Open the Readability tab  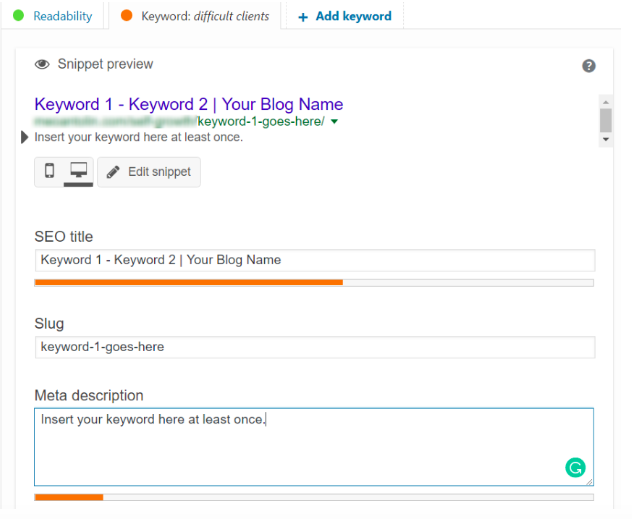point(54,16)
